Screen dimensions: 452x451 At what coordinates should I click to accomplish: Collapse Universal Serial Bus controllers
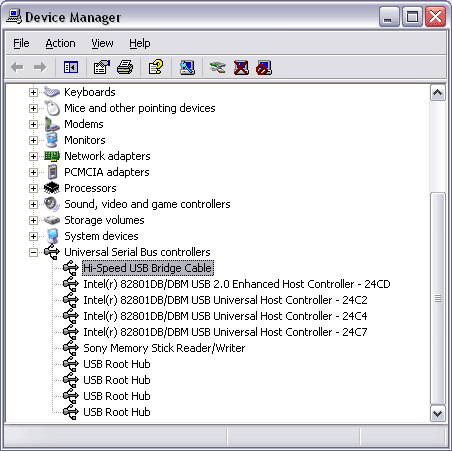[33, 252]
